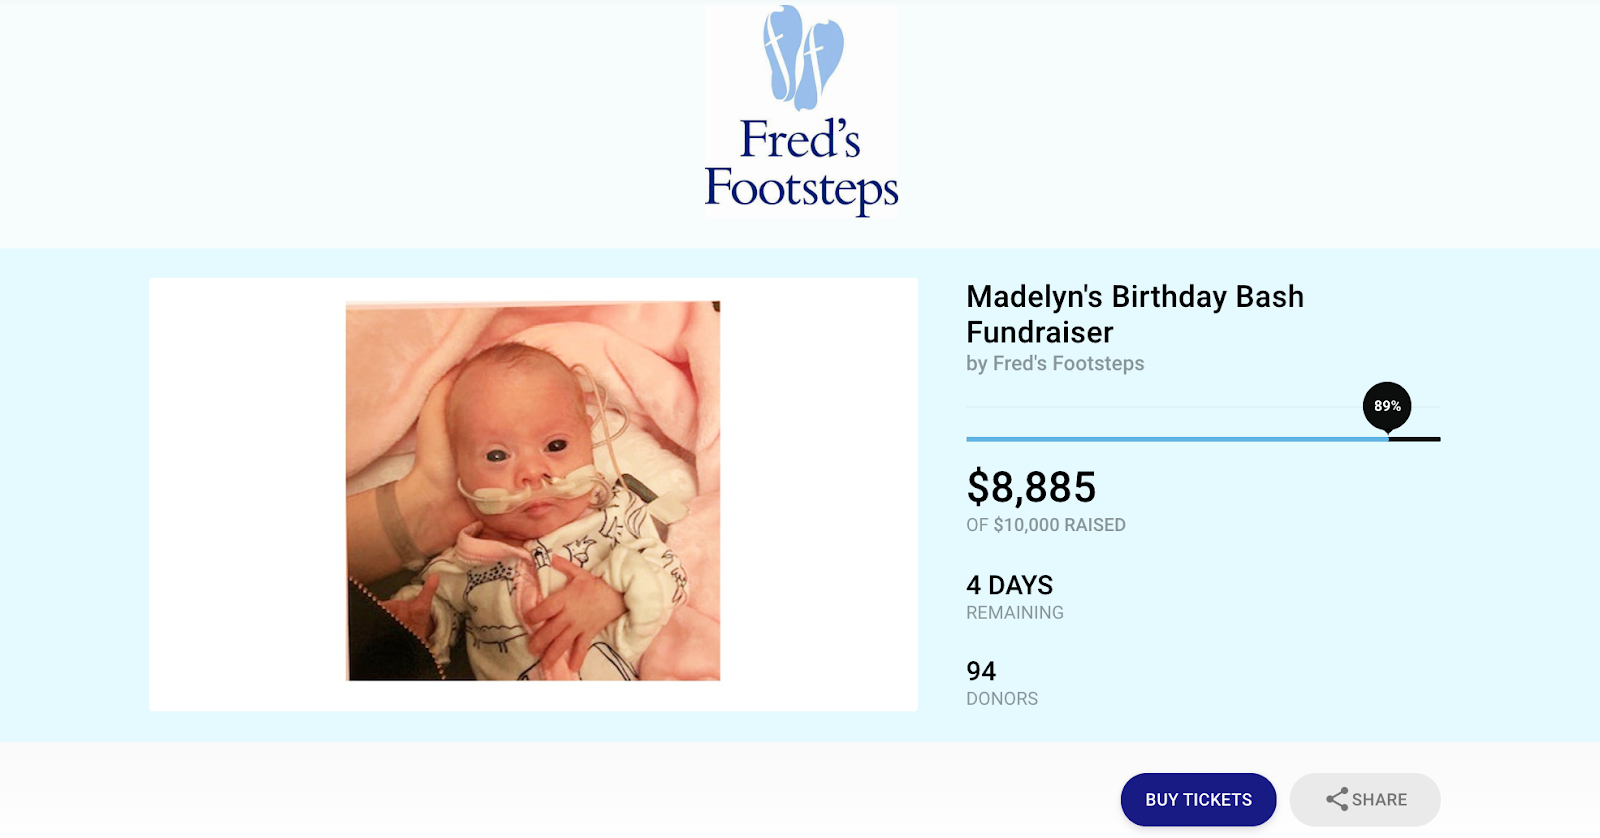Click the 94 donor count number
The height and width of the screenshot is (838, 1600).
coord(981,671)
